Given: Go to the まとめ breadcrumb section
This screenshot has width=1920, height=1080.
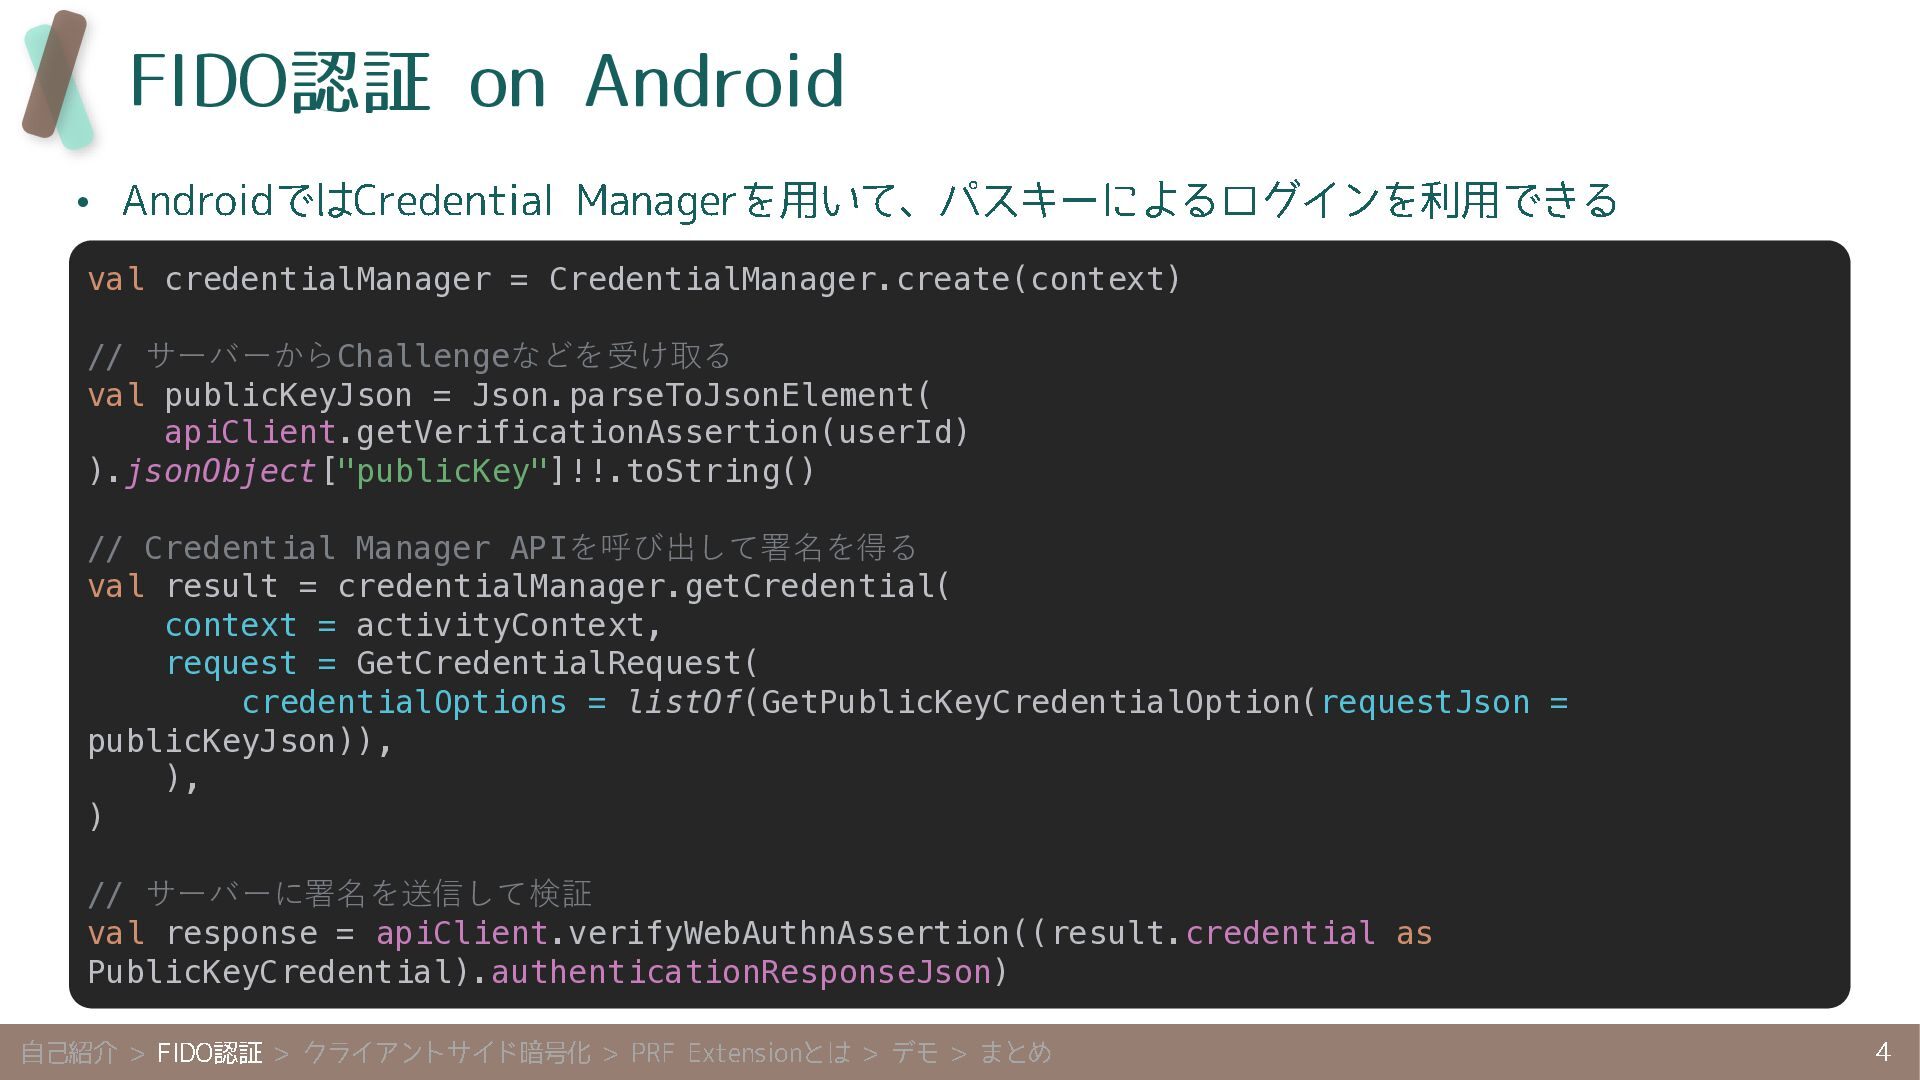Looking at the screenshot, I should [1015, 1052].
